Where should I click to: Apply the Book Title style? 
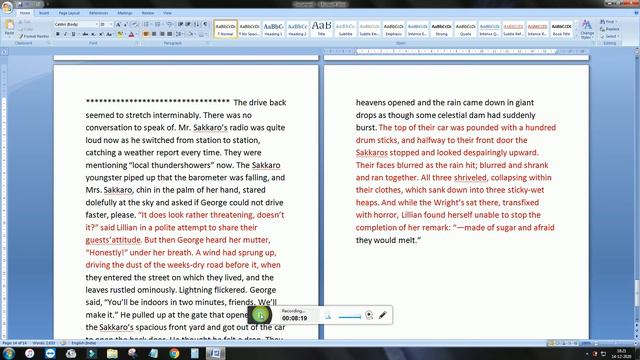pyautogui.click(x=561, y=29)
